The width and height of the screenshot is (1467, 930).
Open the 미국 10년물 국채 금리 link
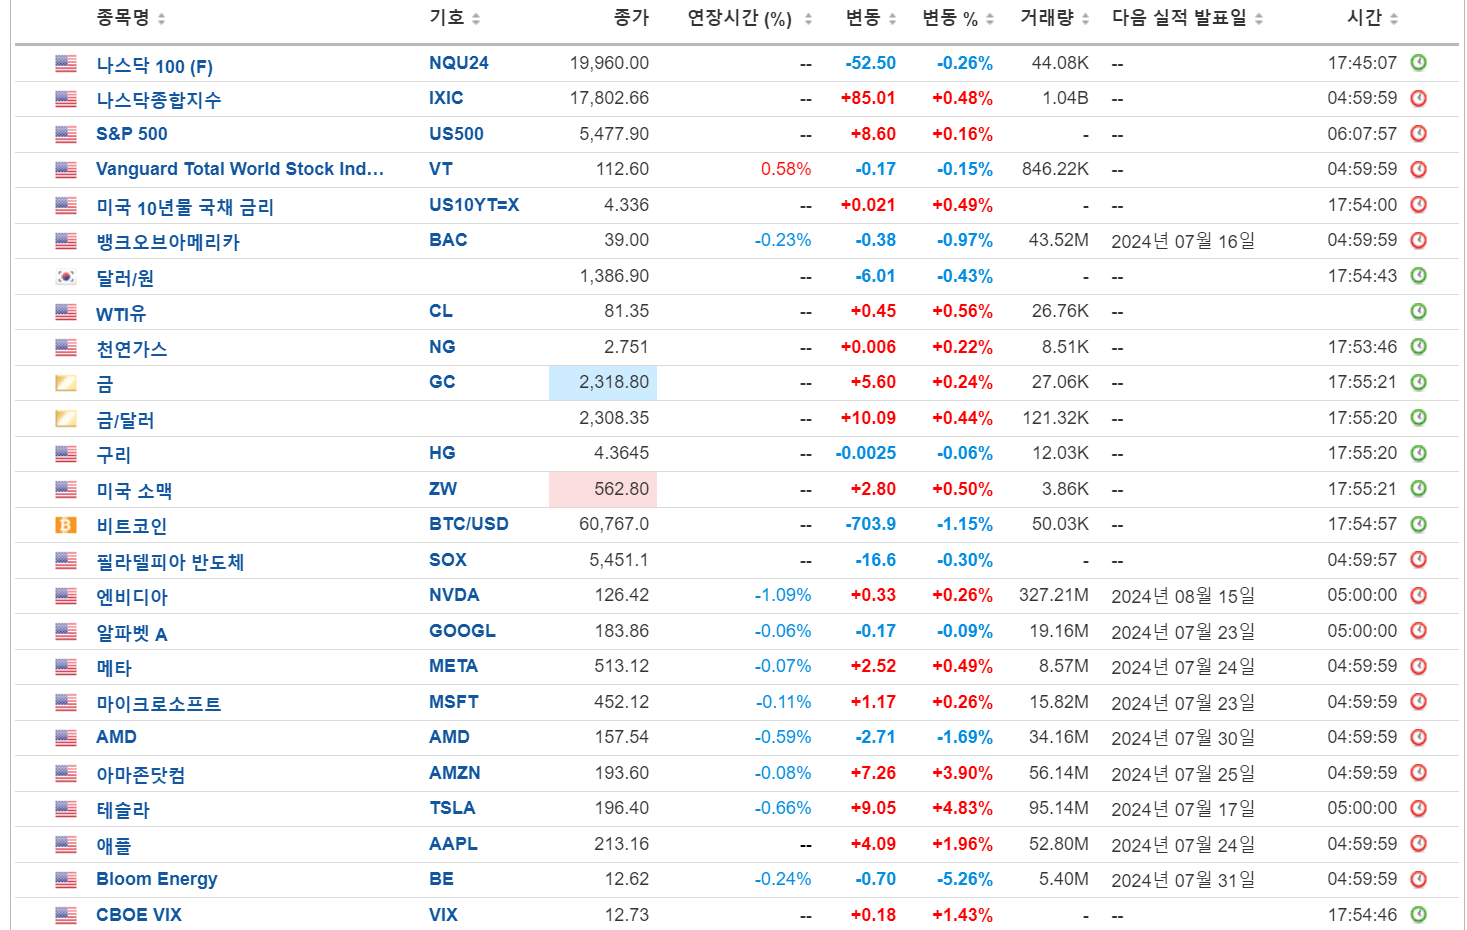point(185,207)
